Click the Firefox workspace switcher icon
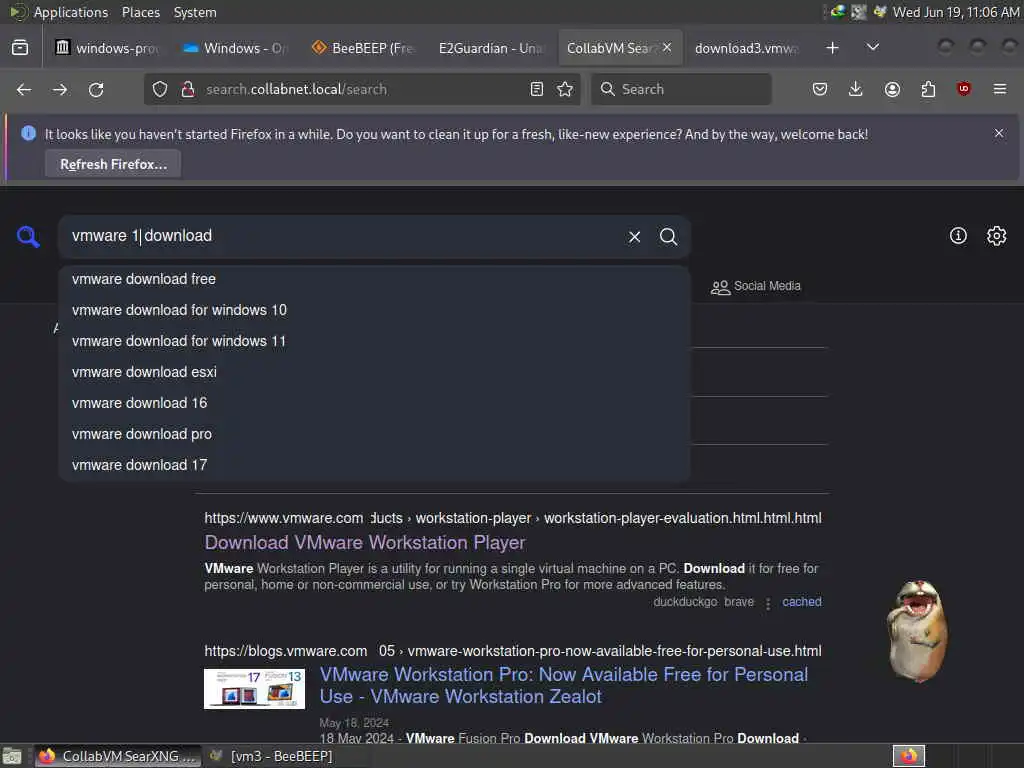The width and height of the screenshot is (1024, 768). click(909, 756)
